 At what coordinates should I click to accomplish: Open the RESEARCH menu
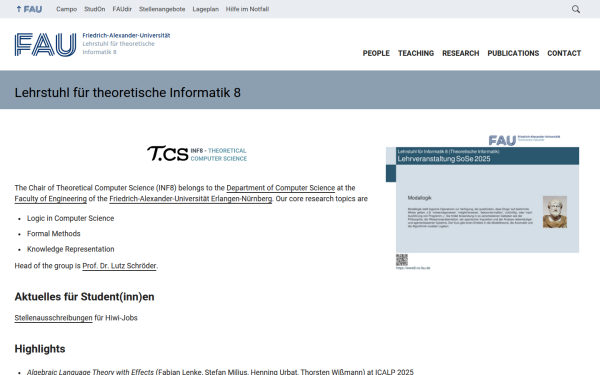point(461,53)
